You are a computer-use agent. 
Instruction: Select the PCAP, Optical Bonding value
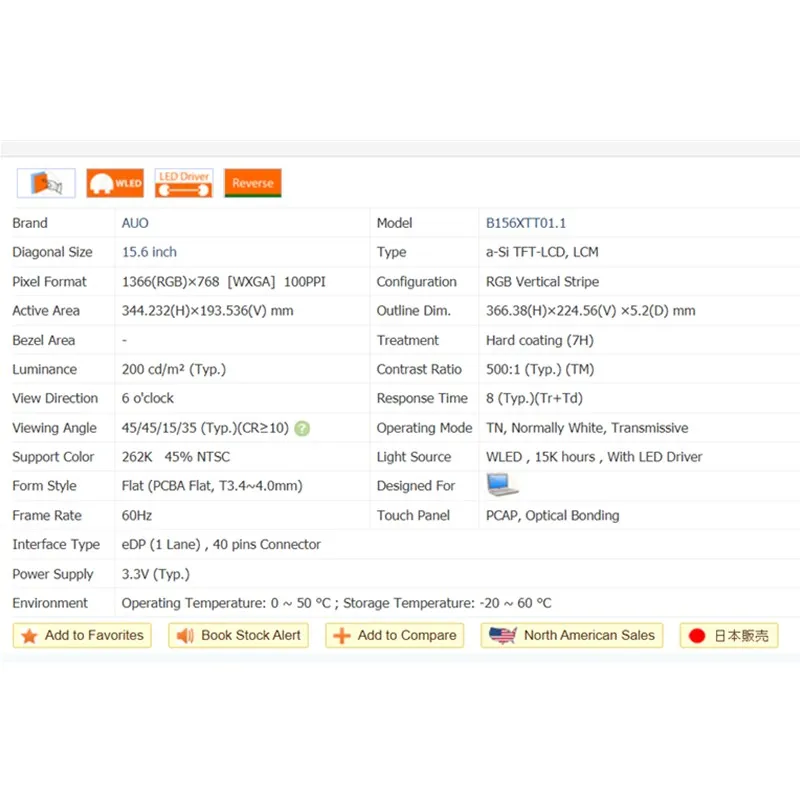point(553,515)
